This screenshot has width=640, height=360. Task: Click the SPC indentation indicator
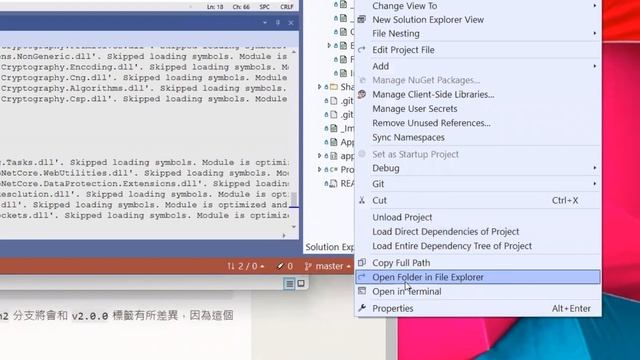[264, 7]
